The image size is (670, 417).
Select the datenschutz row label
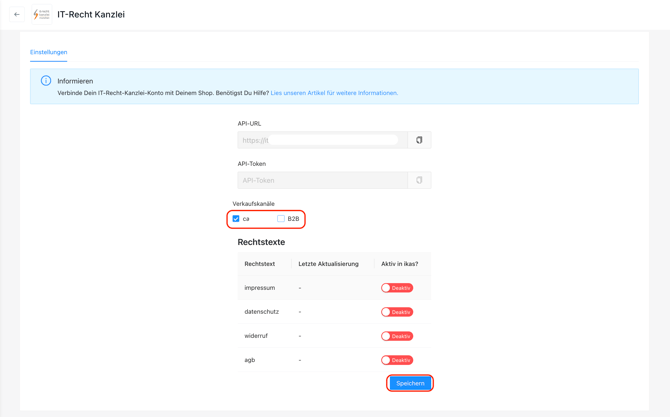point(262,312)
